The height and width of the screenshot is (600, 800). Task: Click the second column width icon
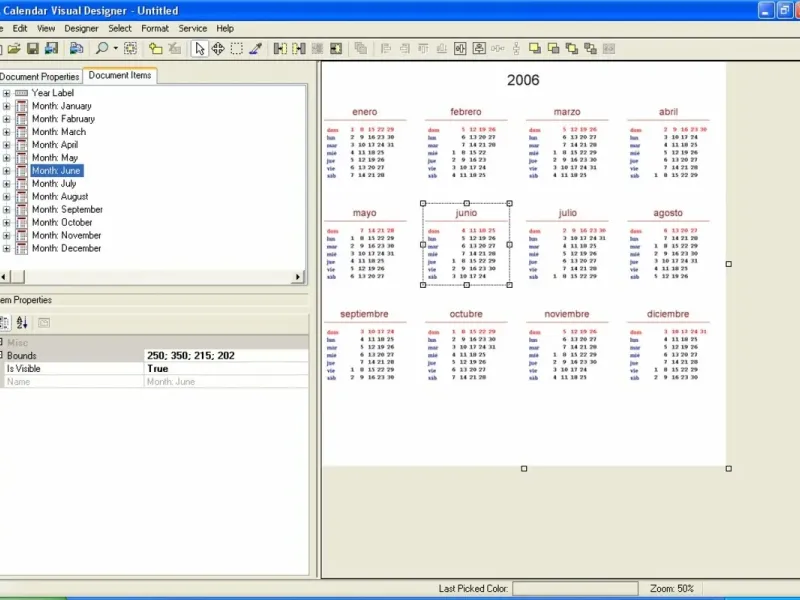click(x=299, y=48)
